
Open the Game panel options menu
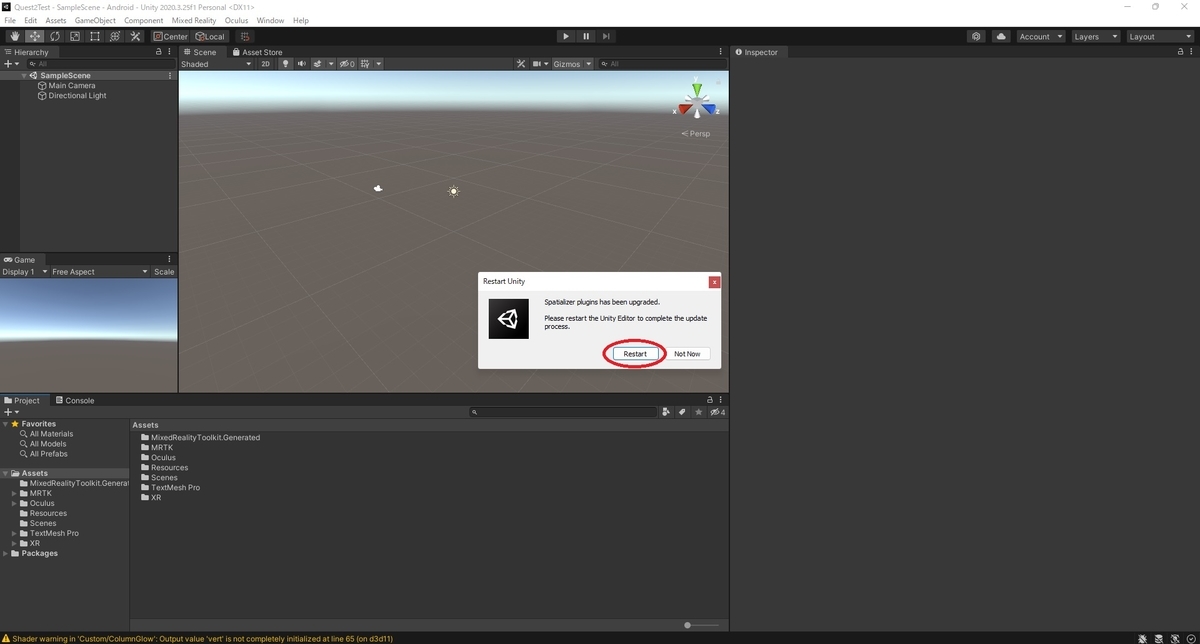[170, 259]
